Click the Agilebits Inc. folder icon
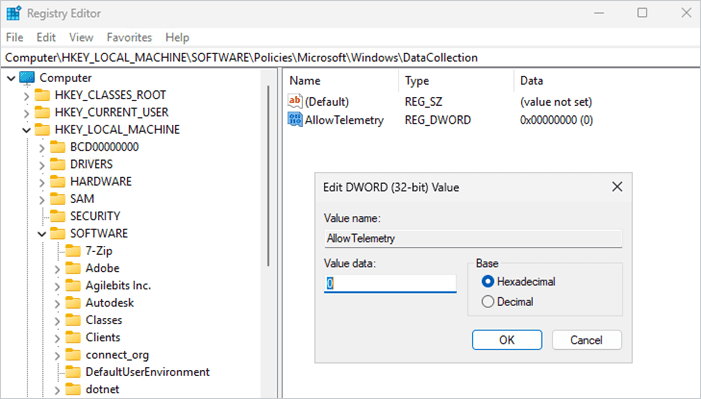 click(x=73, y=285)
